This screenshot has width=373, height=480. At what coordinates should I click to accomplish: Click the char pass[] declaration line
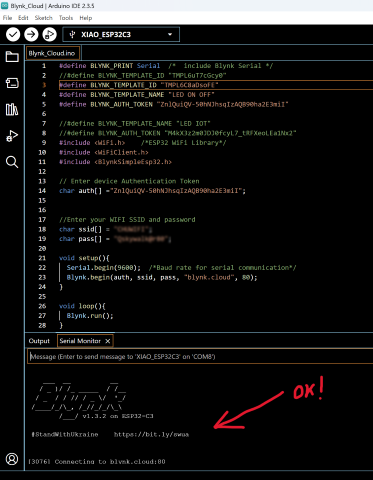[x=115, y=239]
